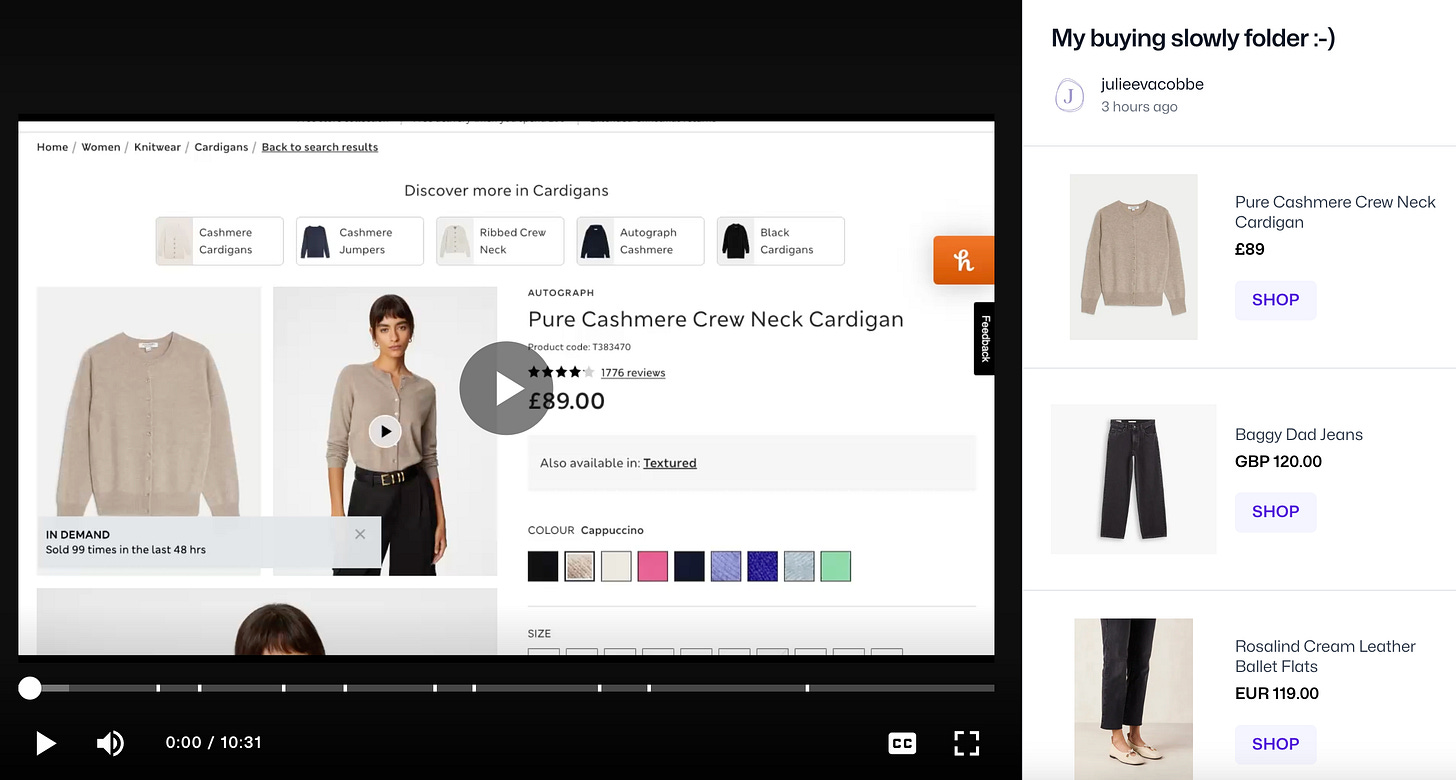Image resolution: width=1456 pixels, height=780 pixels.
Task: Select the navy colour swatch
Action: click(x=689, y=566)
